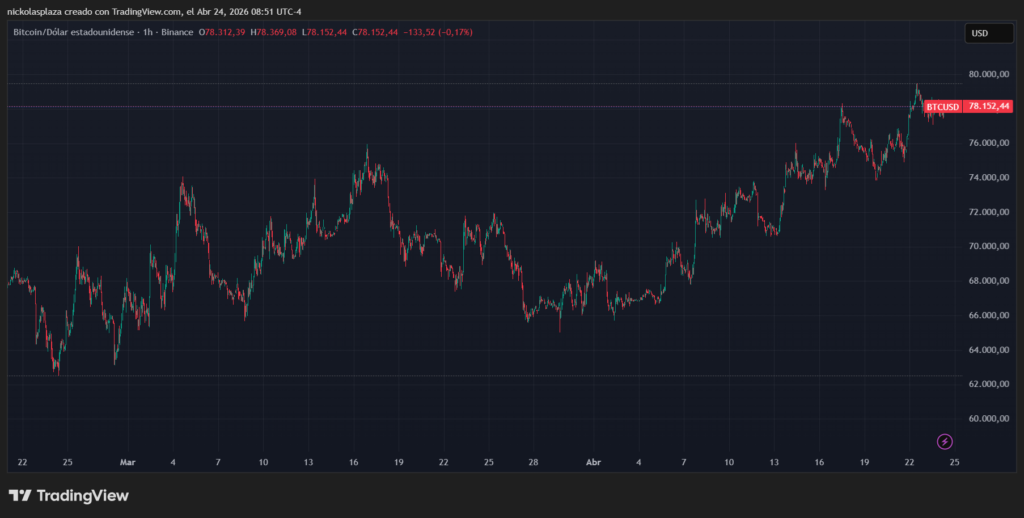Click the 64.000,00 price axis label
The width and height of the screenshot is (1024, 518).
click(x=990, y=350)
